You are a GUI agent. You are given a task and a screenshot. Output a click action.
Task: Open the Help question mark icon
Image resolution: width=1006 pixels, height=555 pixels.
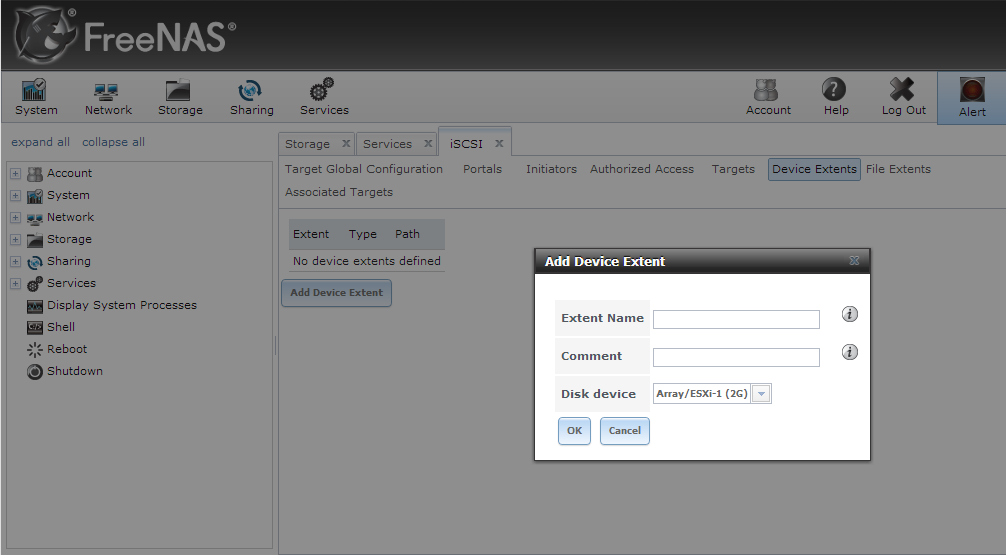click(834, 89)
